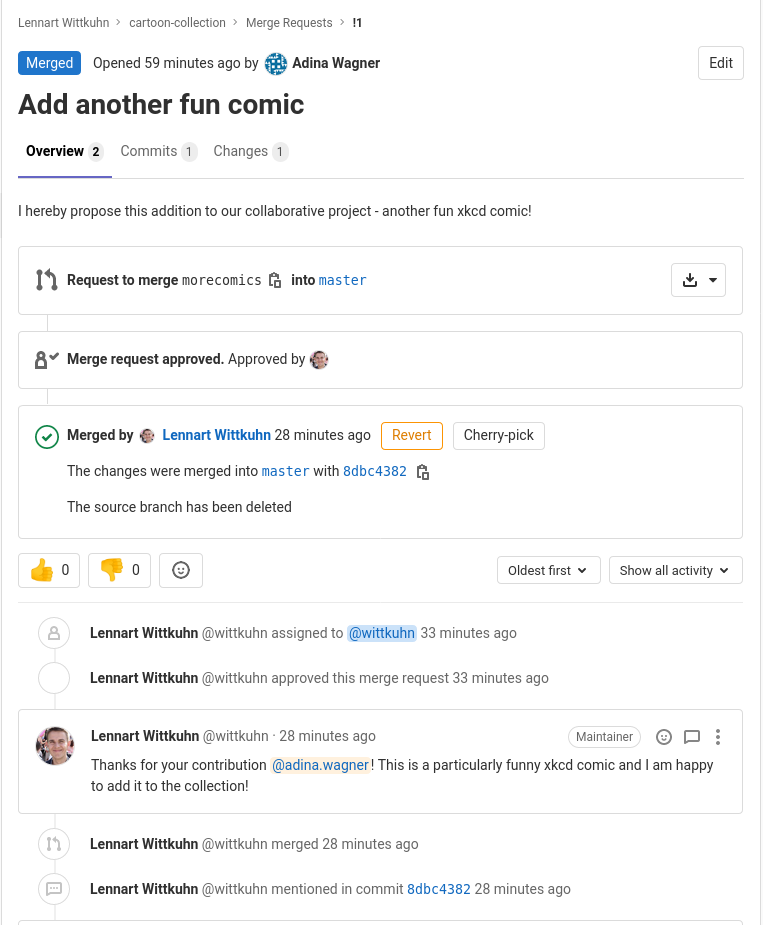Open the download merge request dropdown
763x925 pixels.
click(698, 281)
